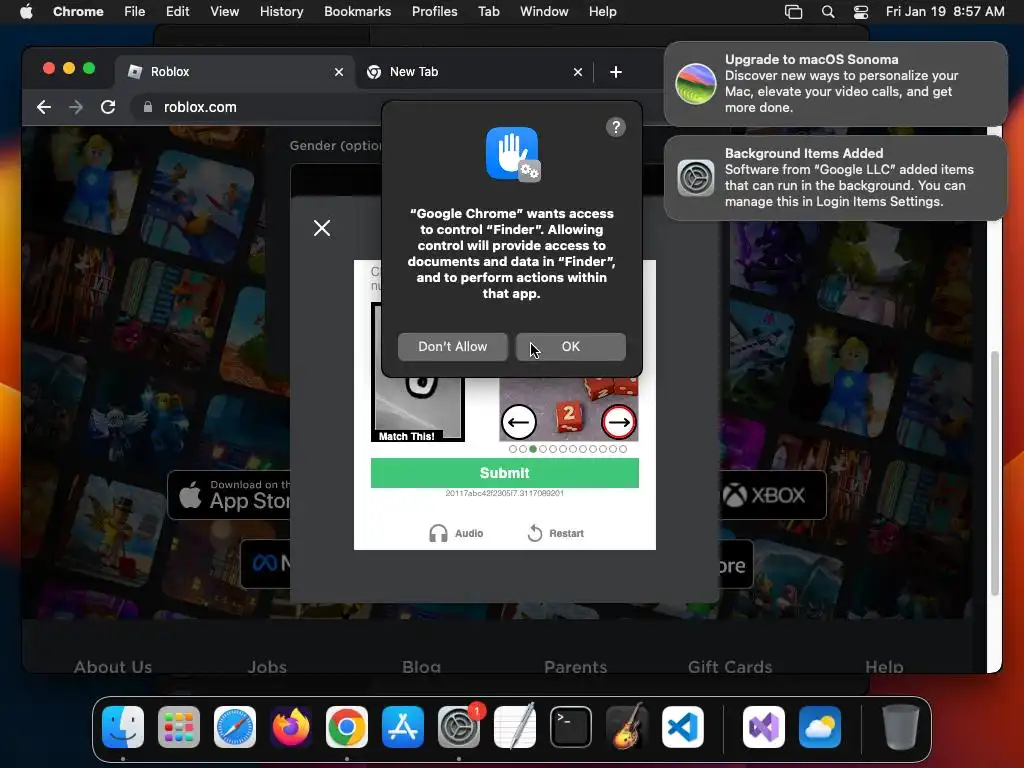Click the dice image with number 2

point(569,409)
